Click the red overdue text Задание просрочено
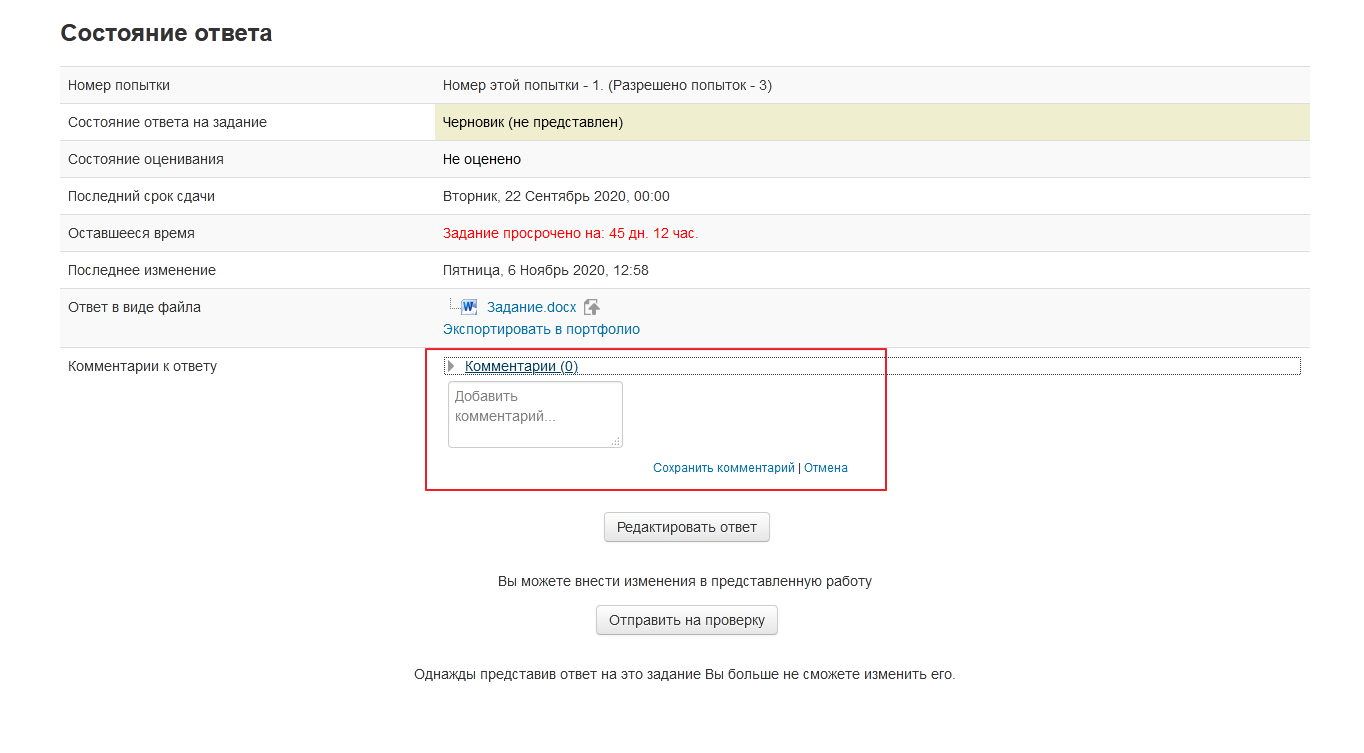The height and width of the screenshot is (753, 1364). (x=570, y=233)
